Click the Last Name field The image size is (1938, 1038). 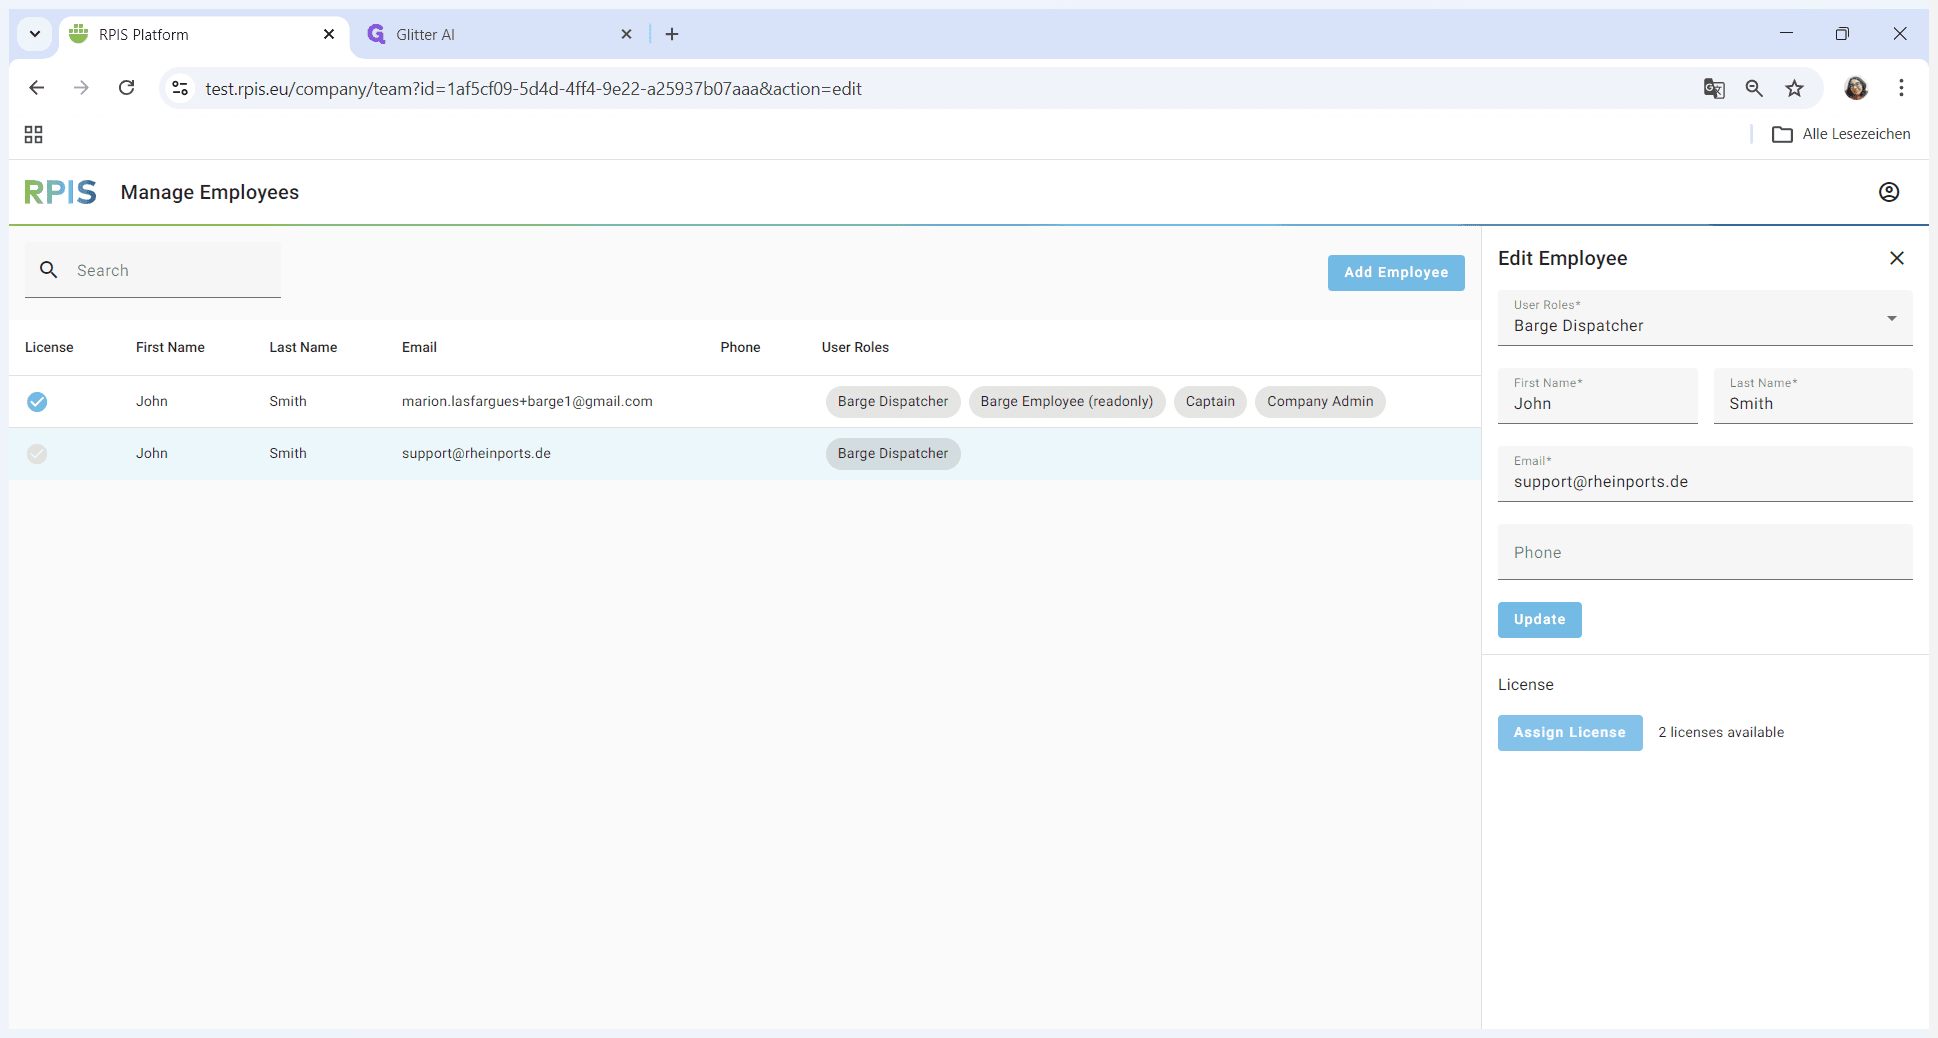point(1813,396)
